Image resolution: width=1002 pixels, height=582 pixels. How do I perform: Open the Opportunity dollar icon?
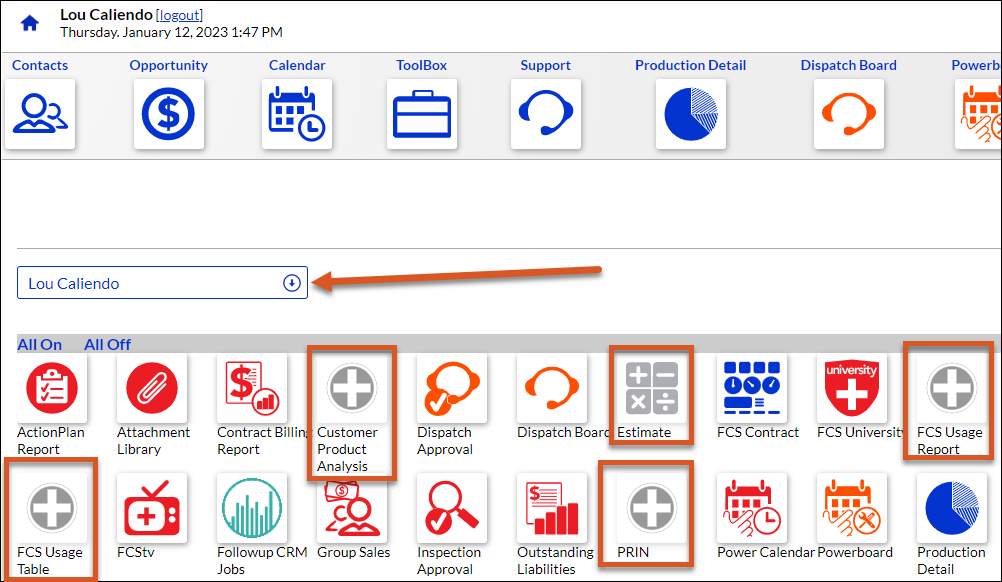click(x=169, y=114)
